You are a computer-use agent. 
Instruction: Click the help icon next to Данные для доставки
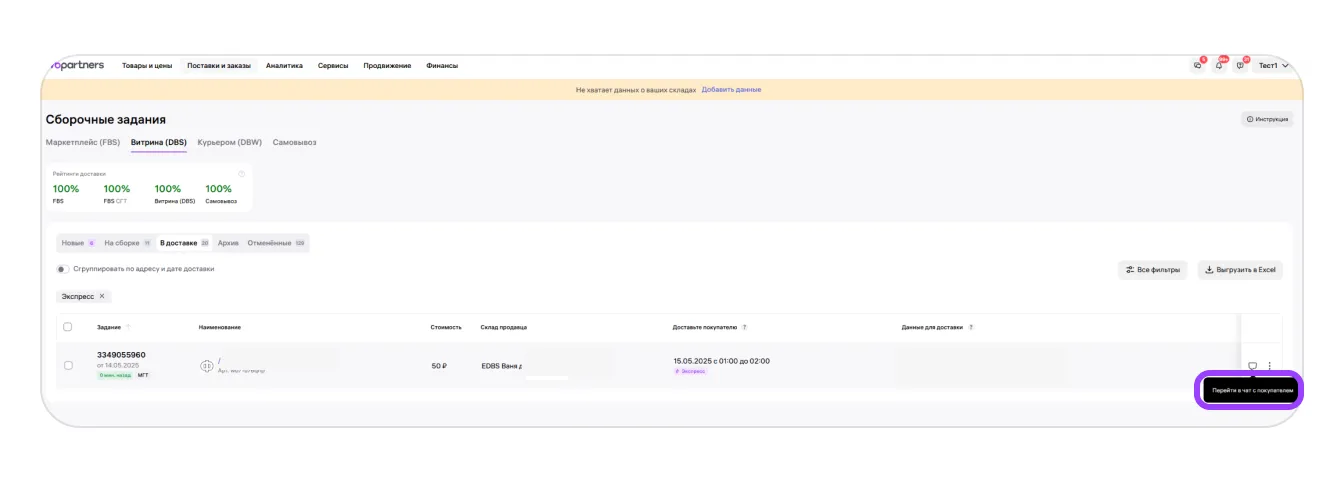click(x=971, y=327)
